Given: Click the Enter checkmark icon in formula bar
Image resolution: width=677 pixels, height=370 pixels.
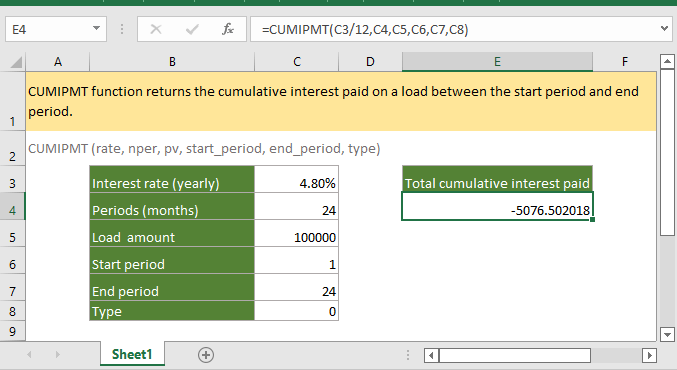Looking at the screenshot, I should tap(192, 29).
